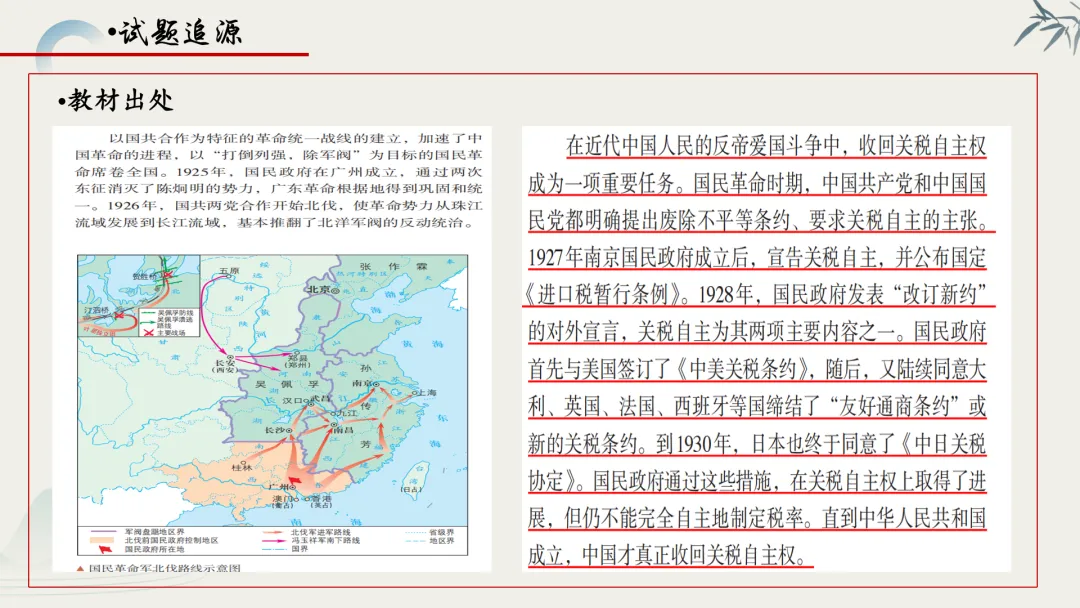Click the left paragraph line beginning "国革命的进程"
This screenshot has width=1080, height=608.
tap(279, 155)
